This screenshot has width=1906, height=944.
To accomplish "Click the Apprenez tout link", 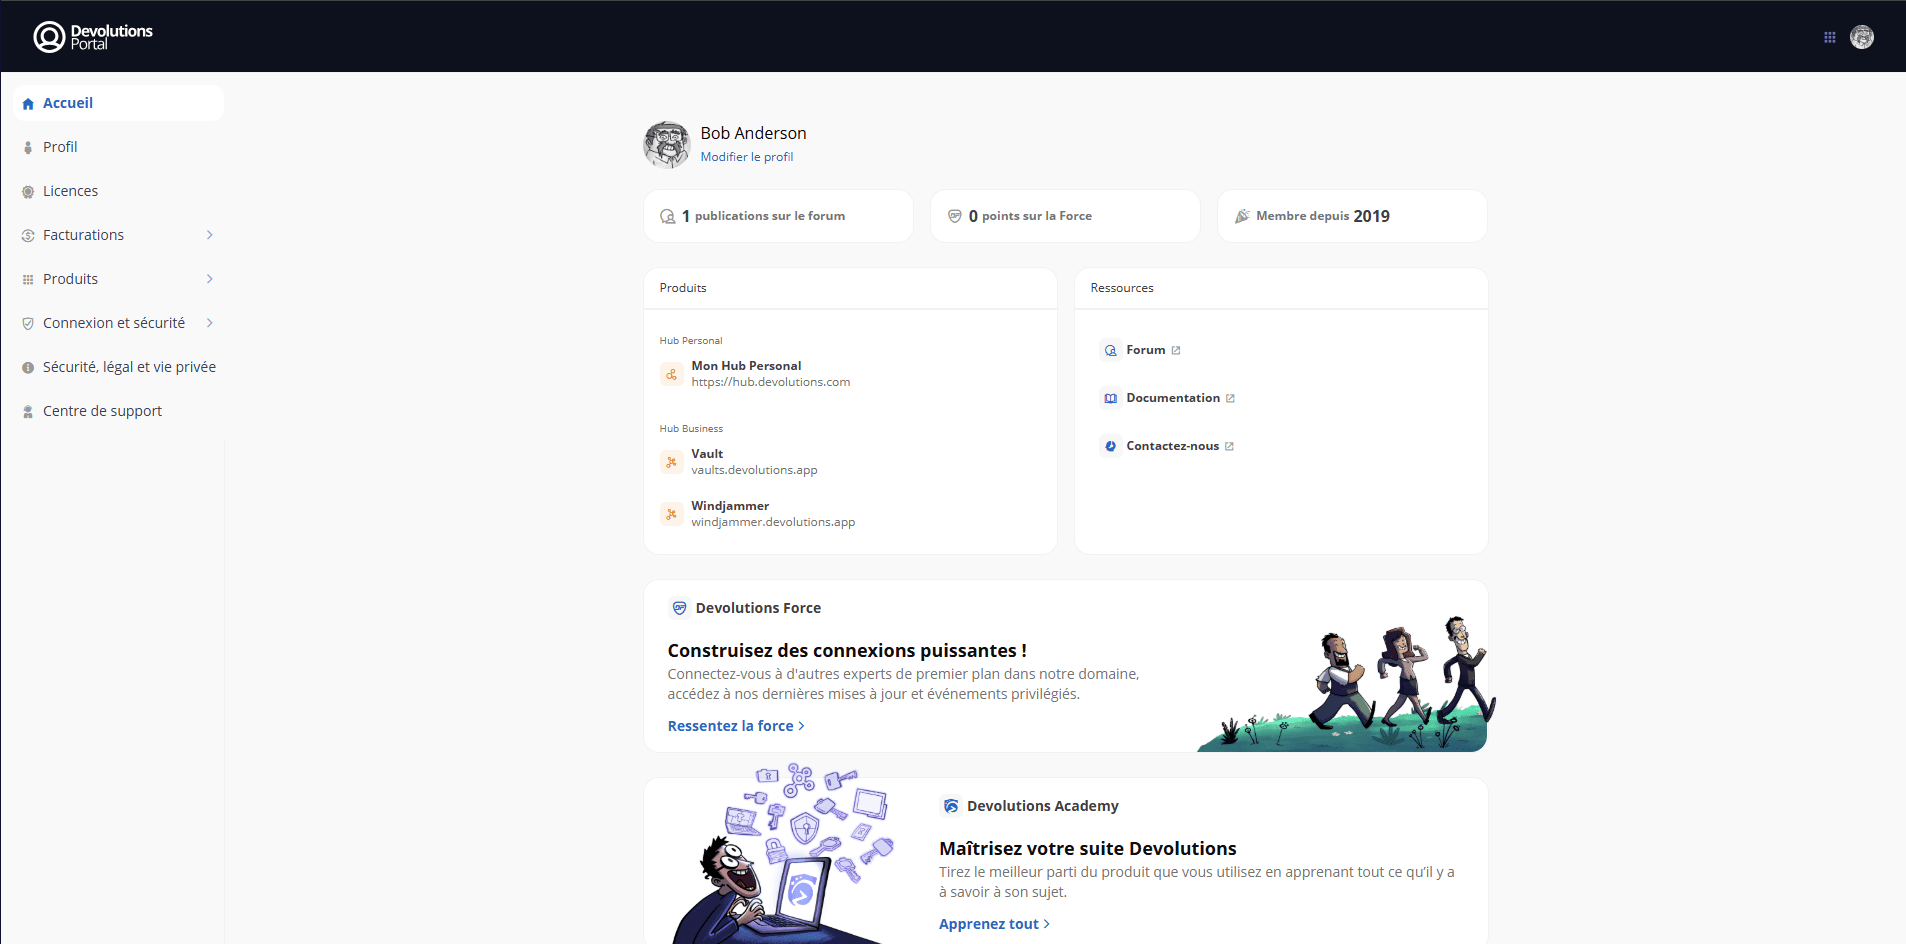I will (993, 924).
